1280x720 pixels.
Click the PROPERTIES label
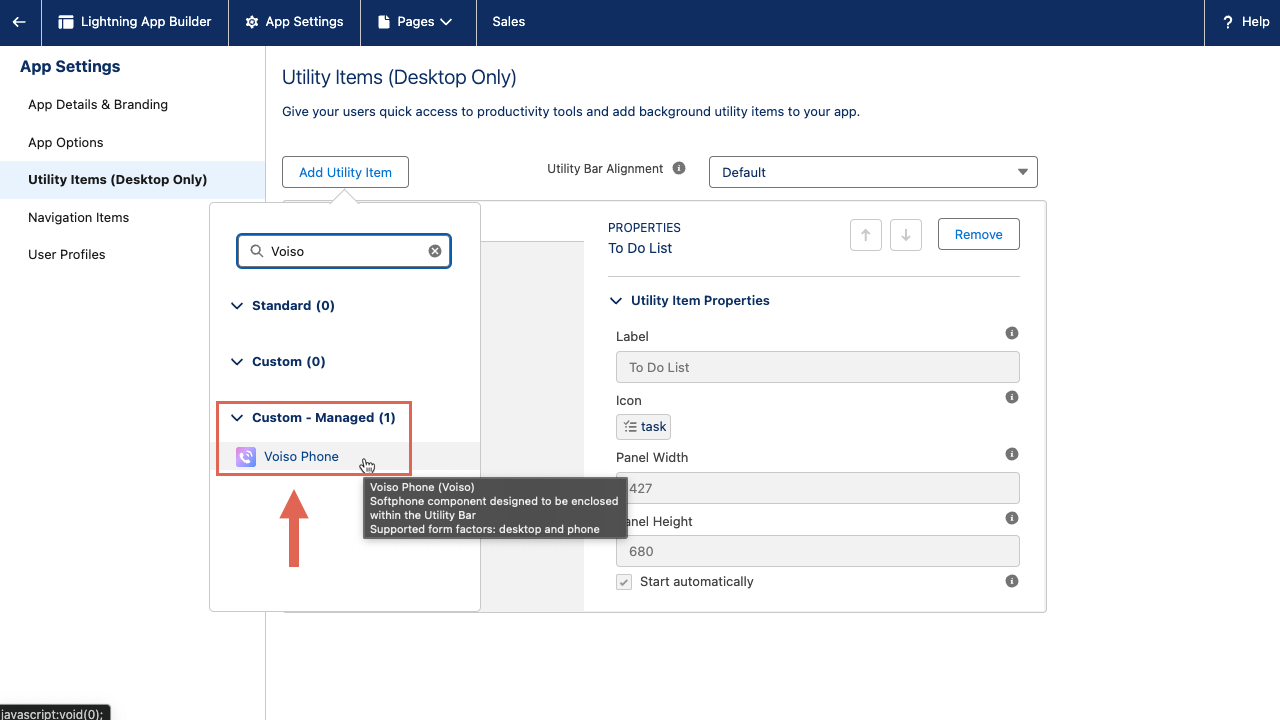[x=644, y=228]
